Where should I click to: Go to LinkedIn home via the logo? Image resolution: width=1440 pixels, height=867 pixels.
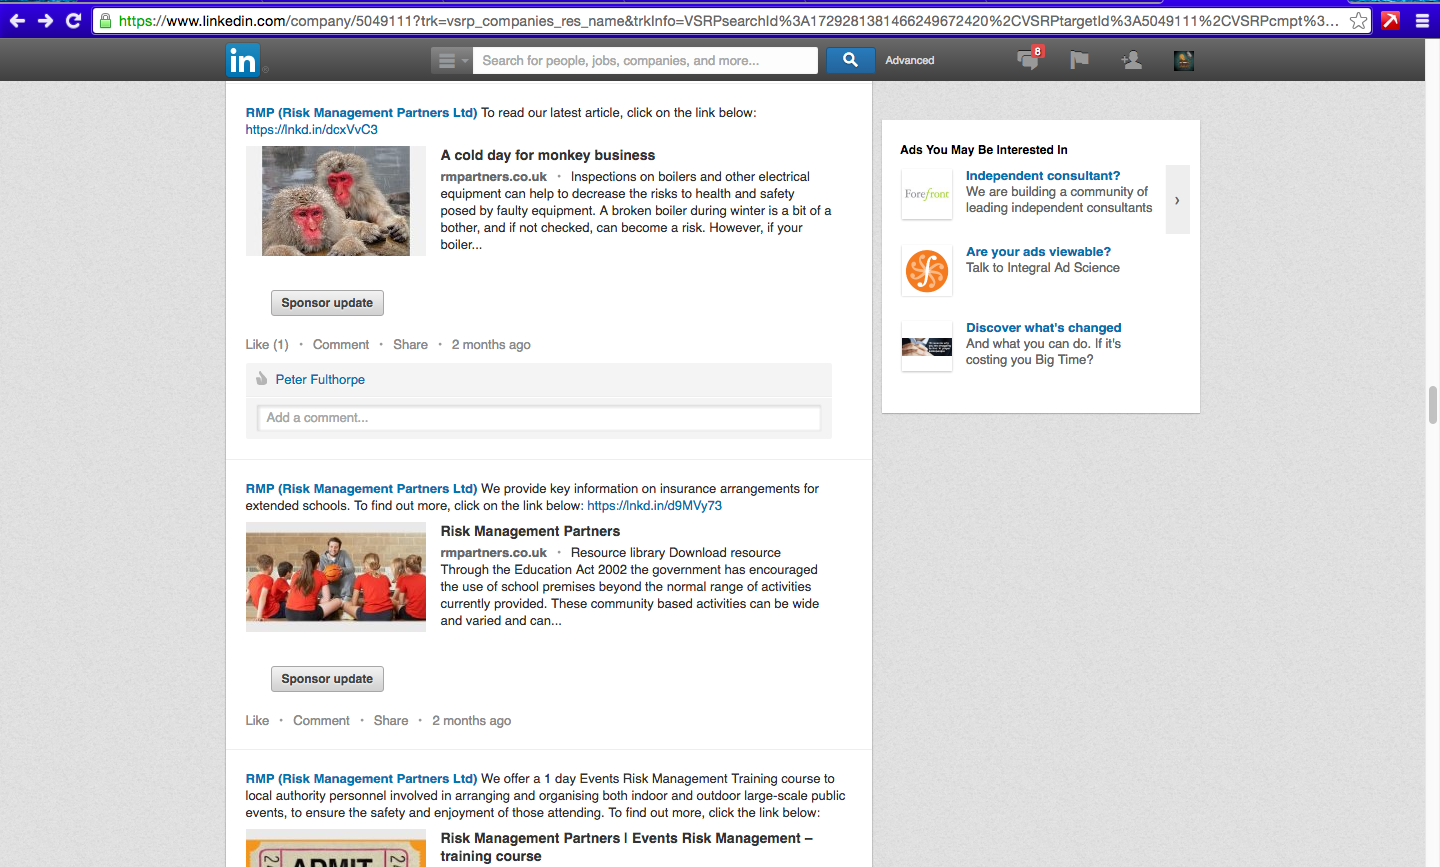point(243,61)
